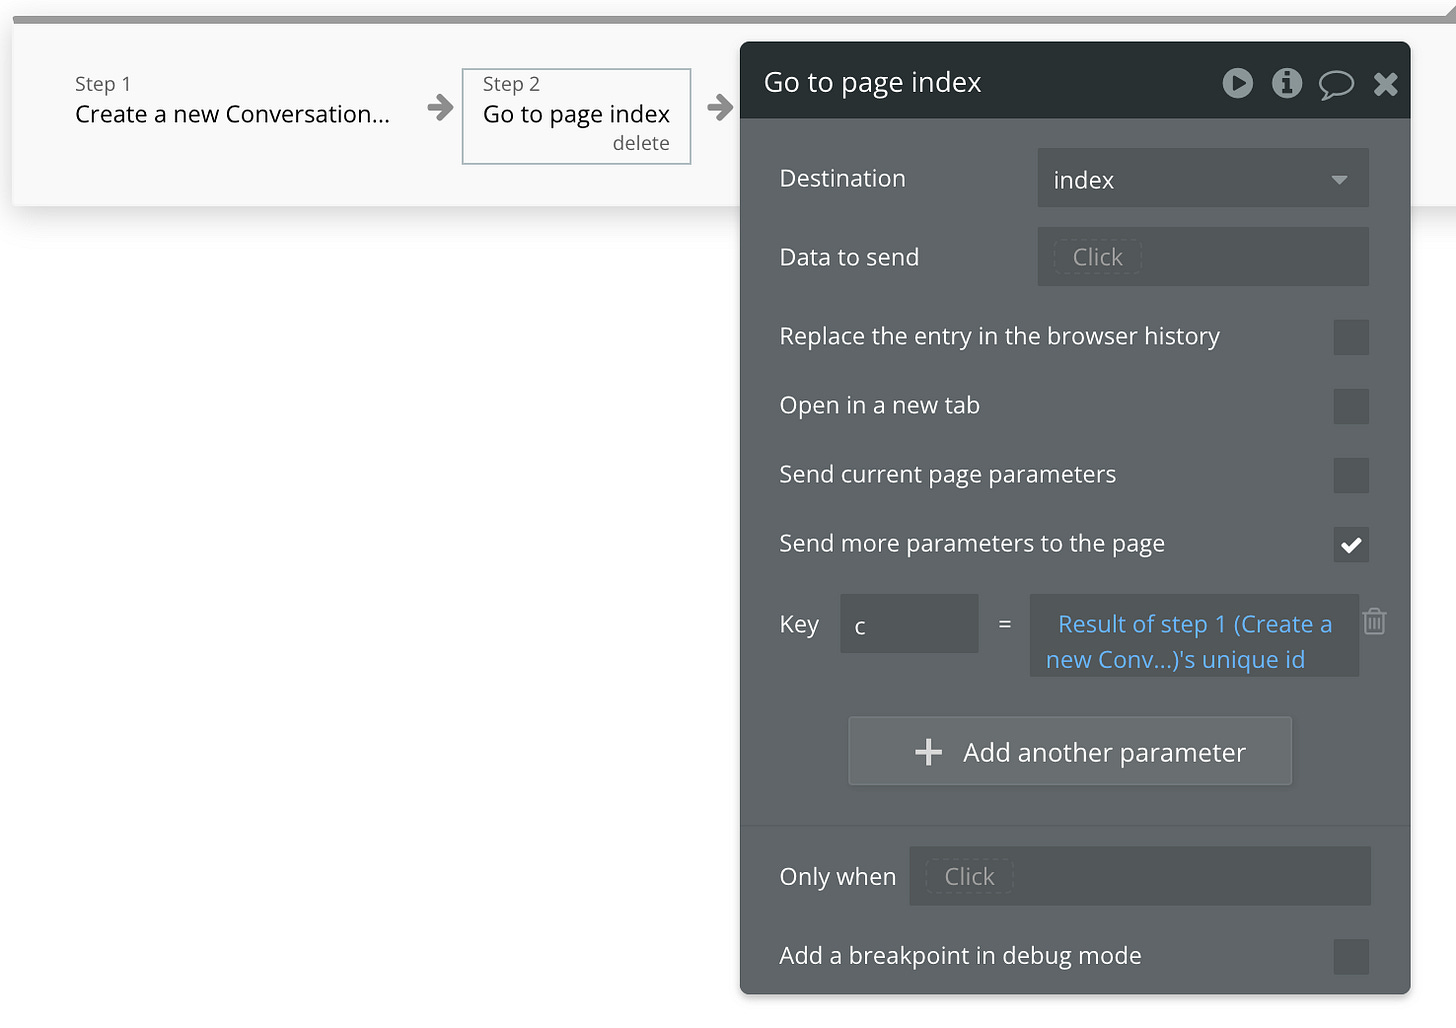
Task: Edit the Key field containing c
Action: [x=909, y=625]
